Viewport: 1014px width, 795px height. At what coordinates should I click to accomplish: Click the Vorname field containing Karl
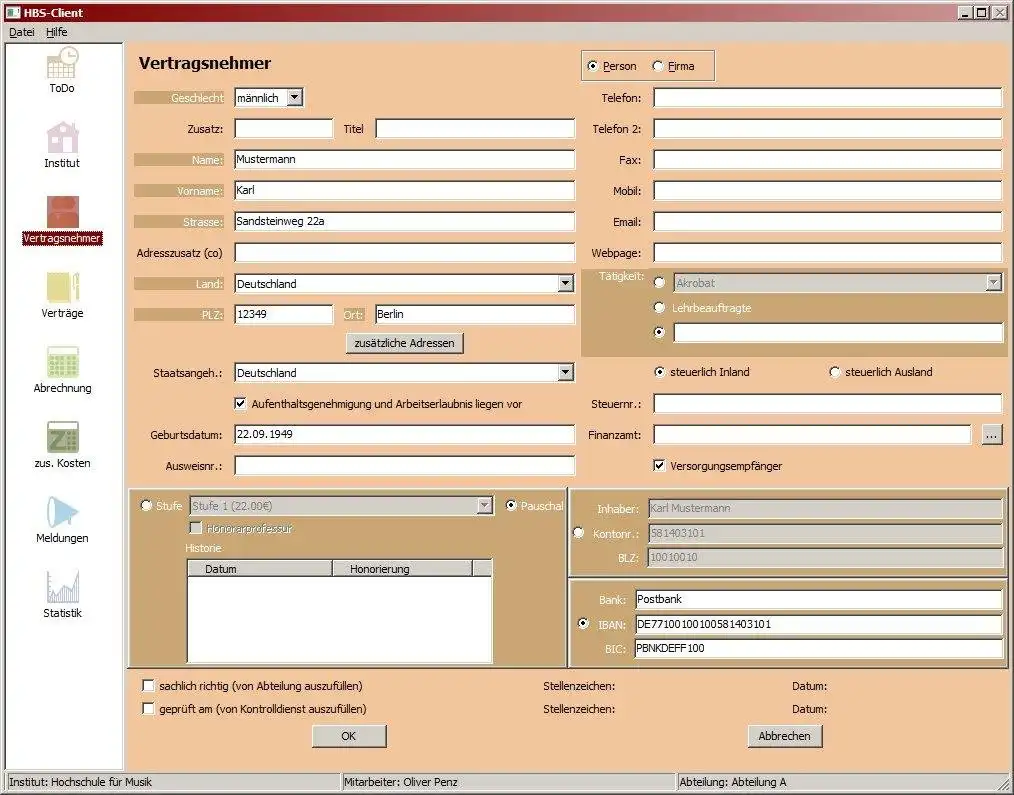(404, 190)
